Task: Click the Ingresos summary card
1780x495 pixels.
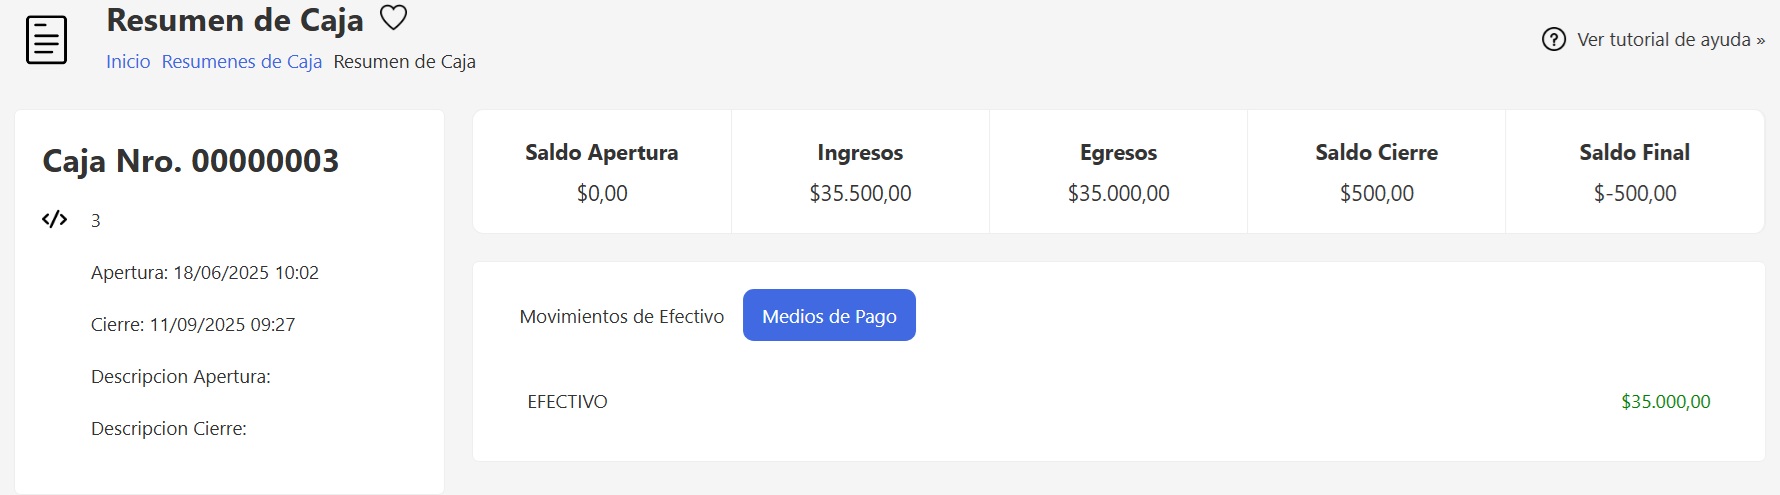Action: pyautogui.click(x=860, y=172)
